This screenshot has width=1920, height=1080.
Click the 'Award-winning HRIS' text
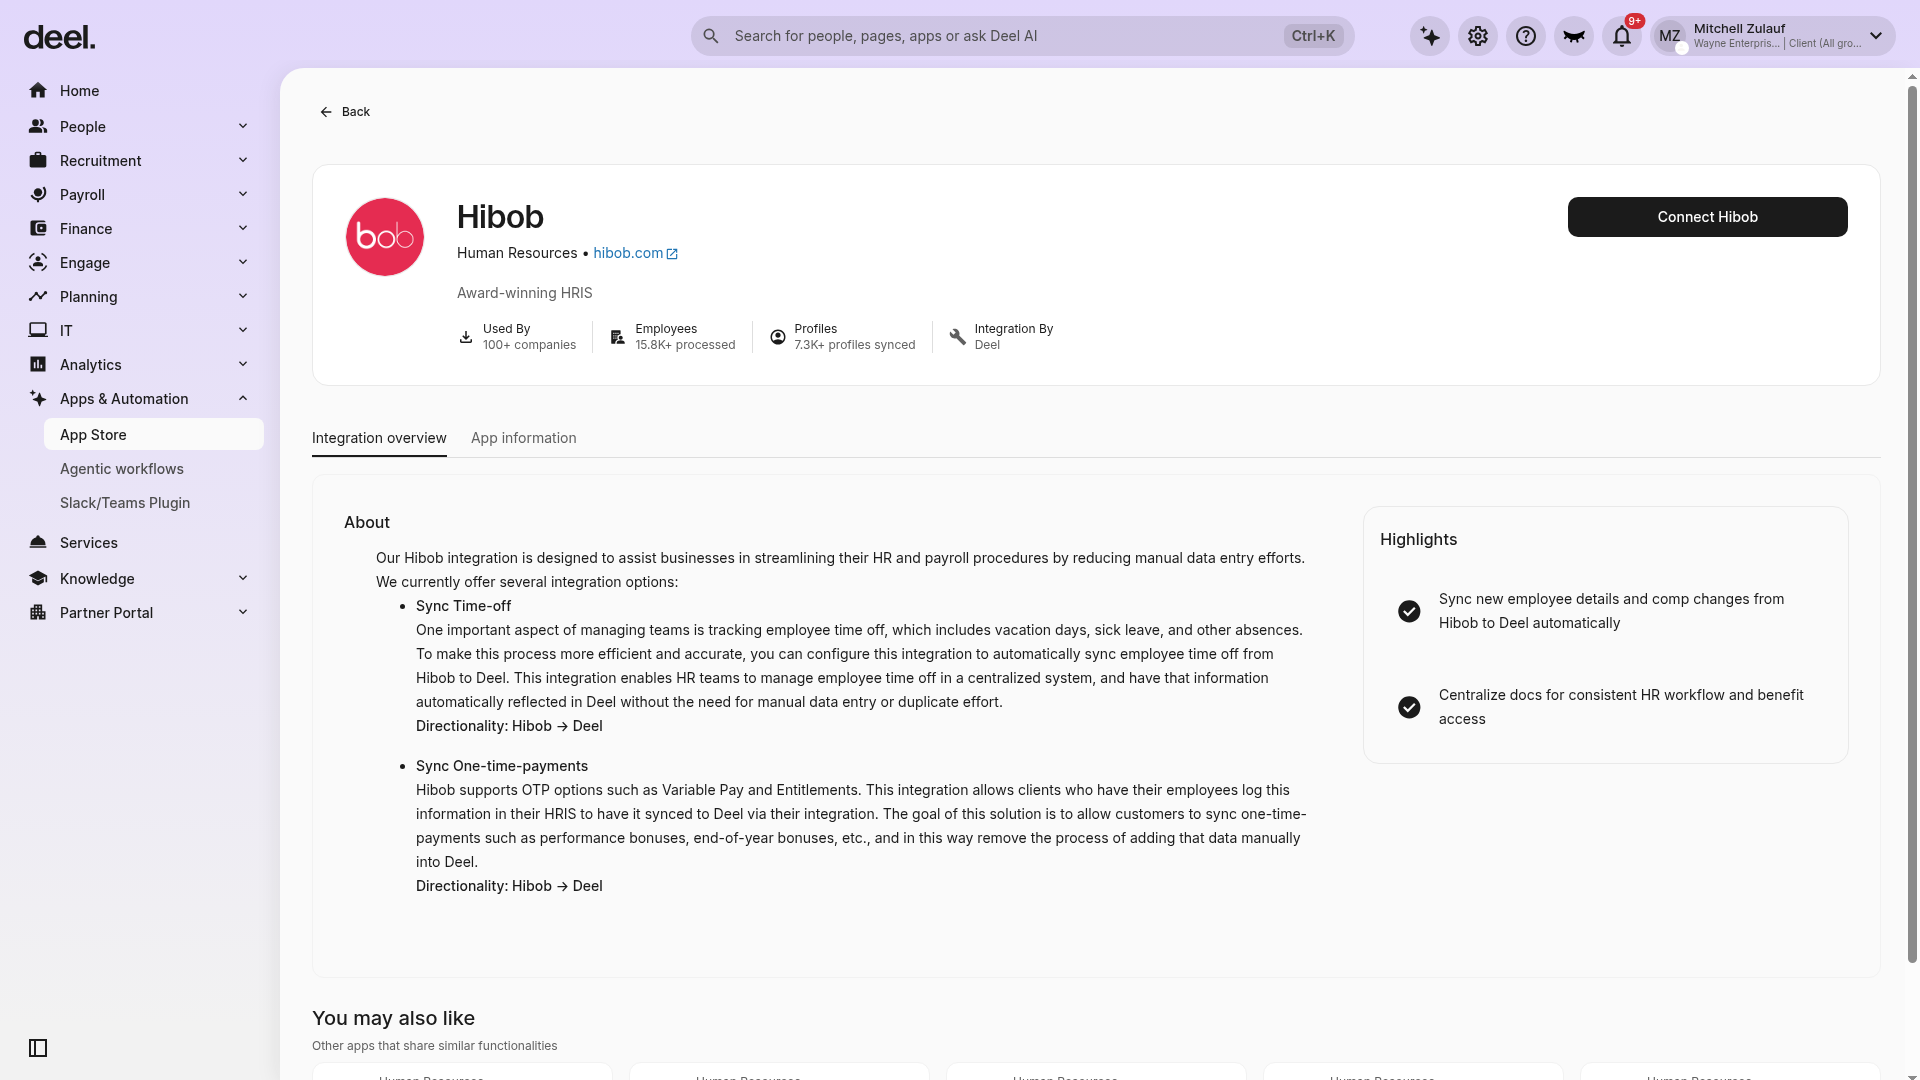click(x=525, y=293)
